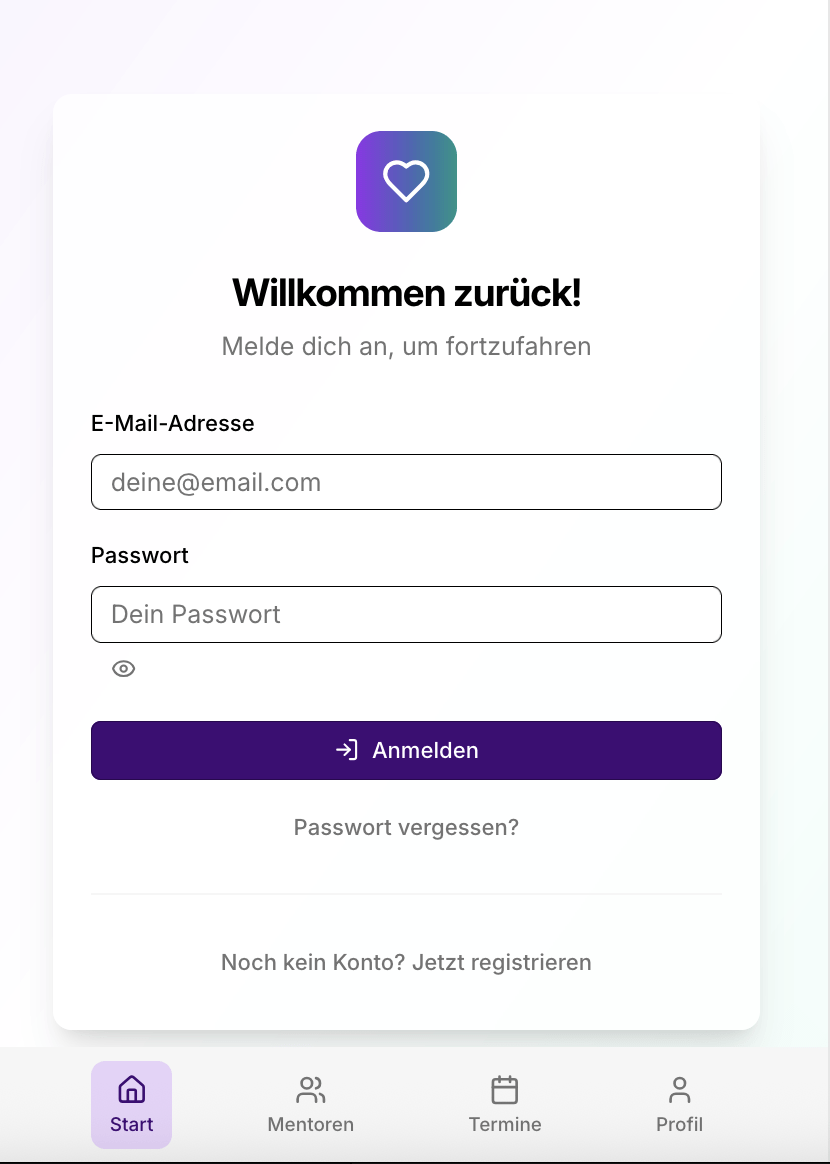The width and height of the screenshot is (830, 1164).
Task: Click the E-Mail-Adresse field label
Action: point(173,423)
